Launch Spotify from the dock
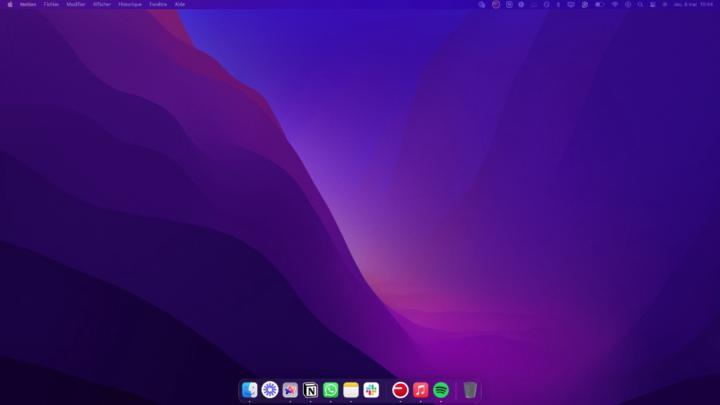The image size is (720, 405). [x=441, y=390]
